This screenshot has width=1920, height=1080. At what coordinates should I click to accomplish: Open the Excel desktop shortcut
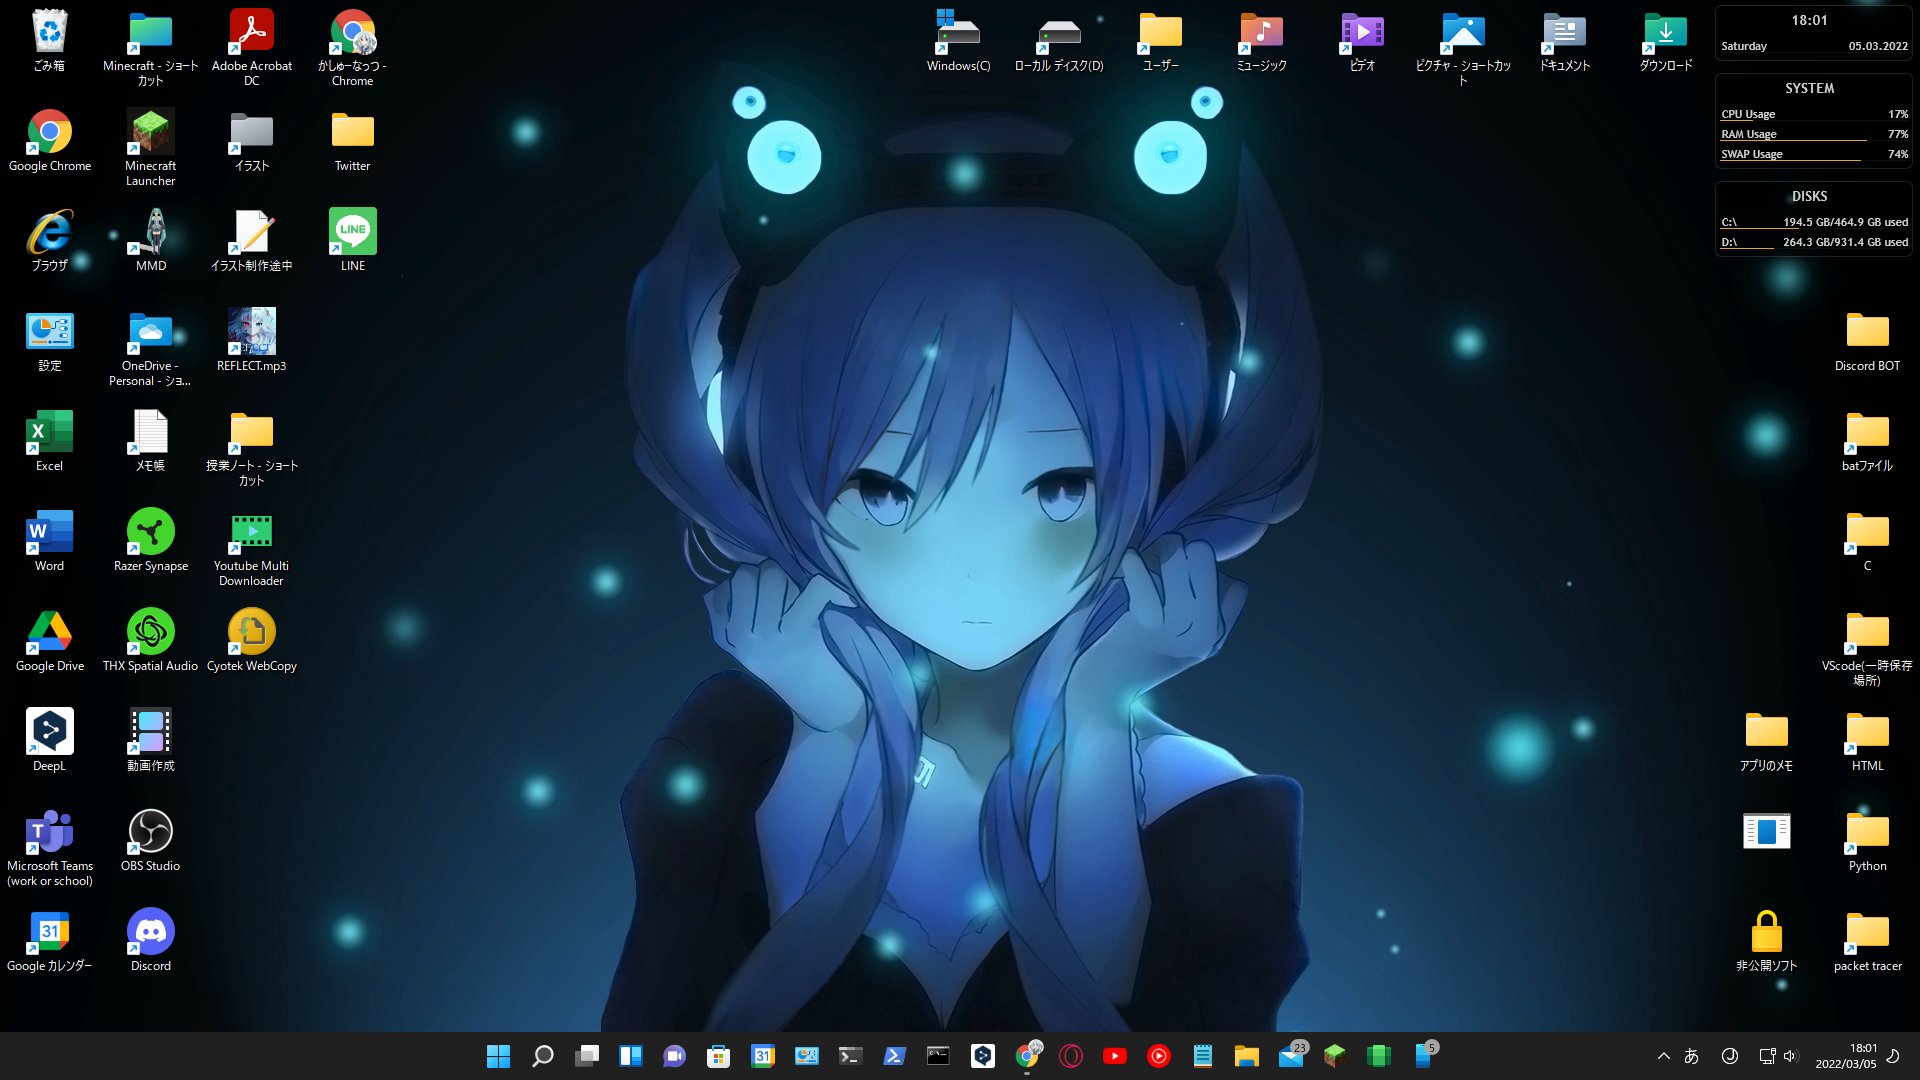pos(49,442)
